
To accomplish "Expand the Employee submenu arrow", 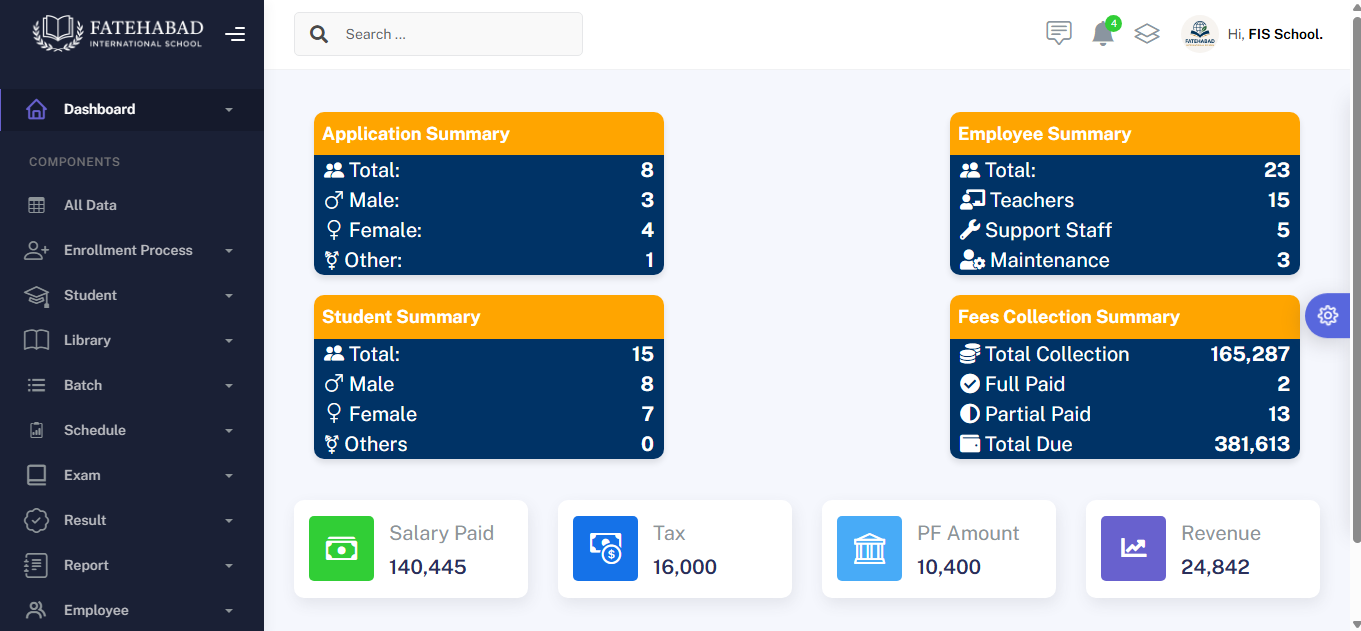I will (229, 610).
